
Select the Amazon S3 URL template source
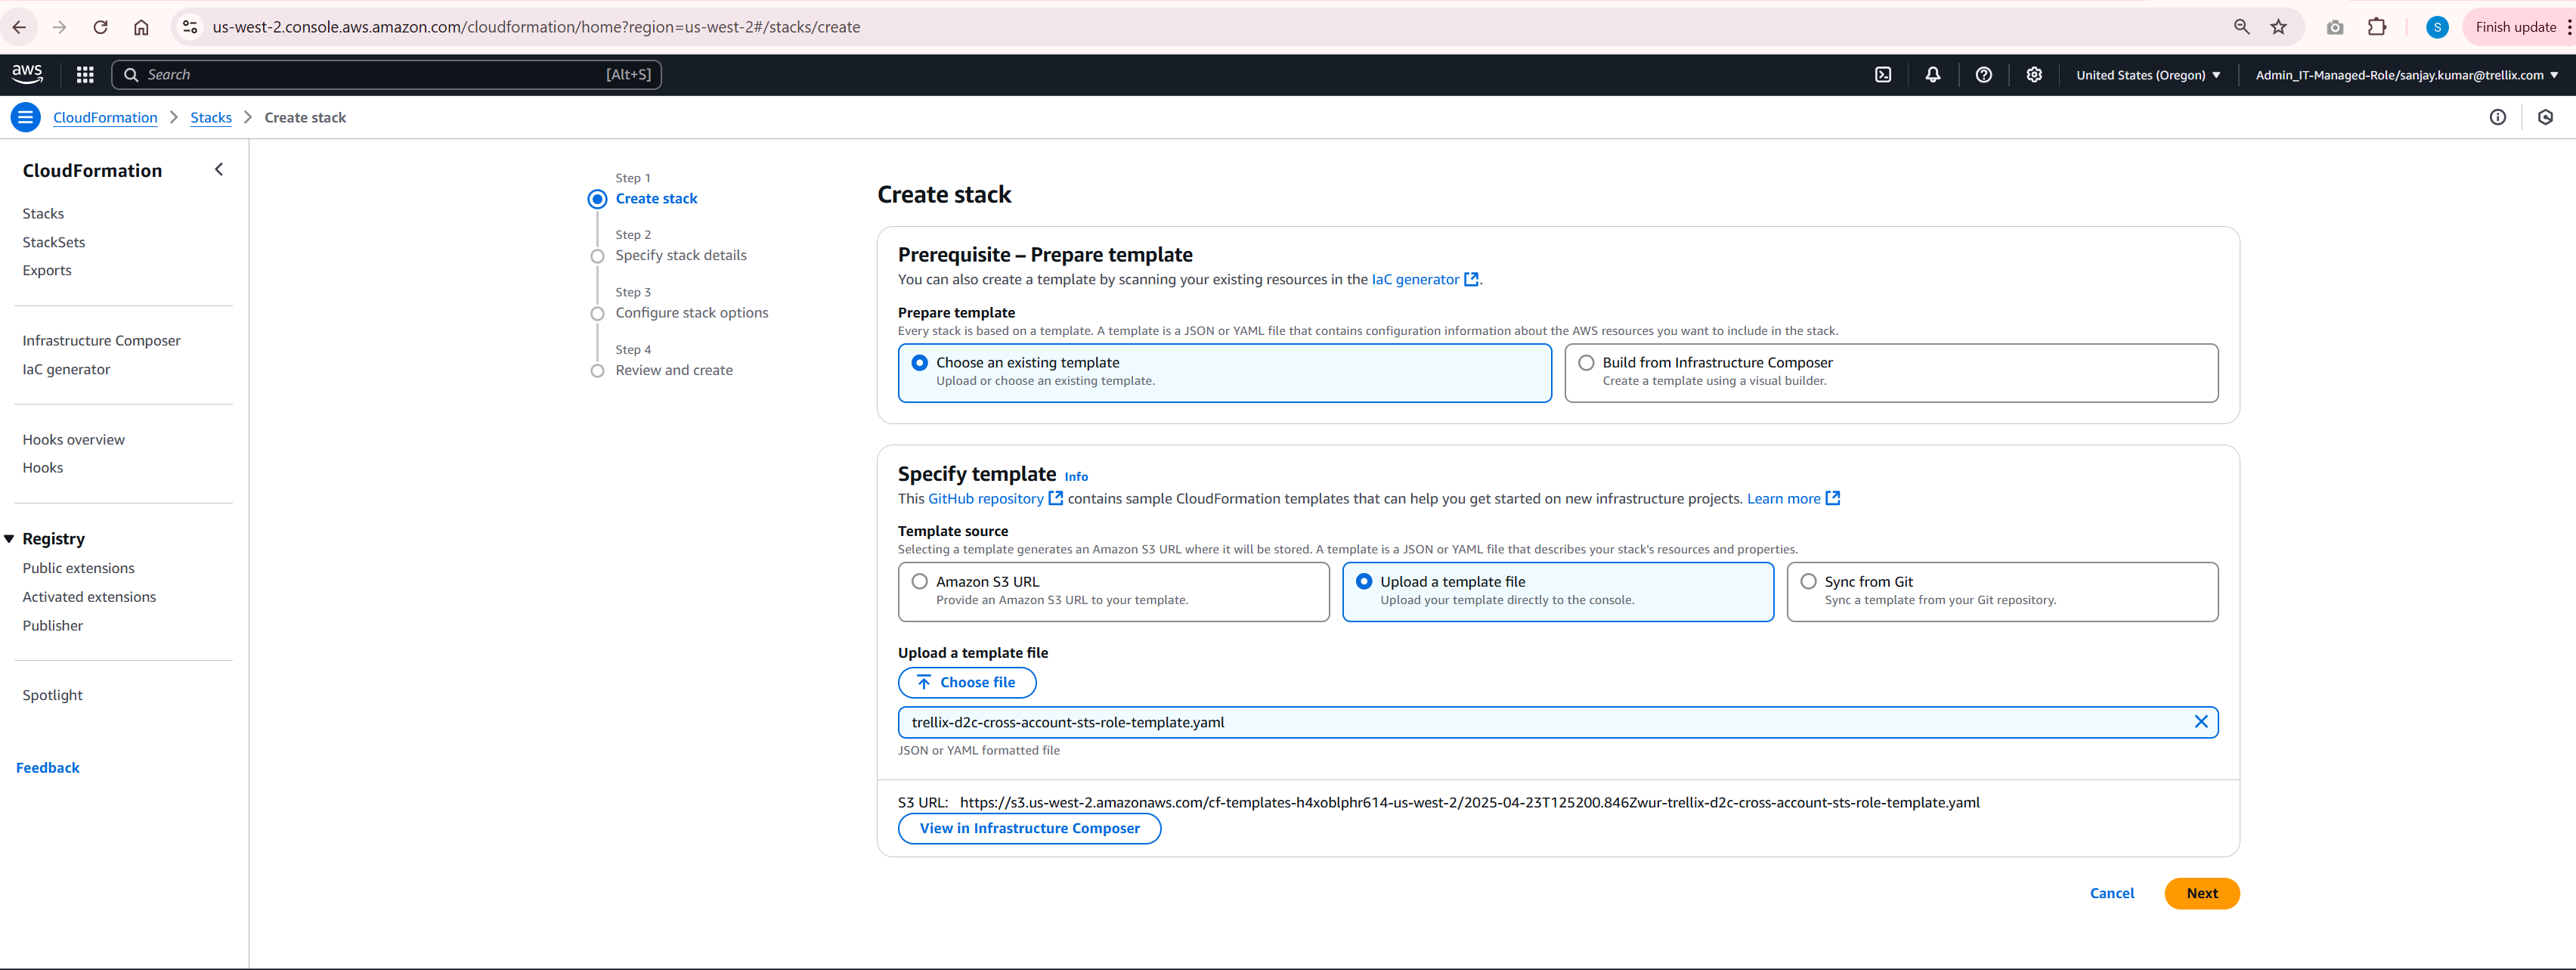pyautogui.click(x=919, y=581)
